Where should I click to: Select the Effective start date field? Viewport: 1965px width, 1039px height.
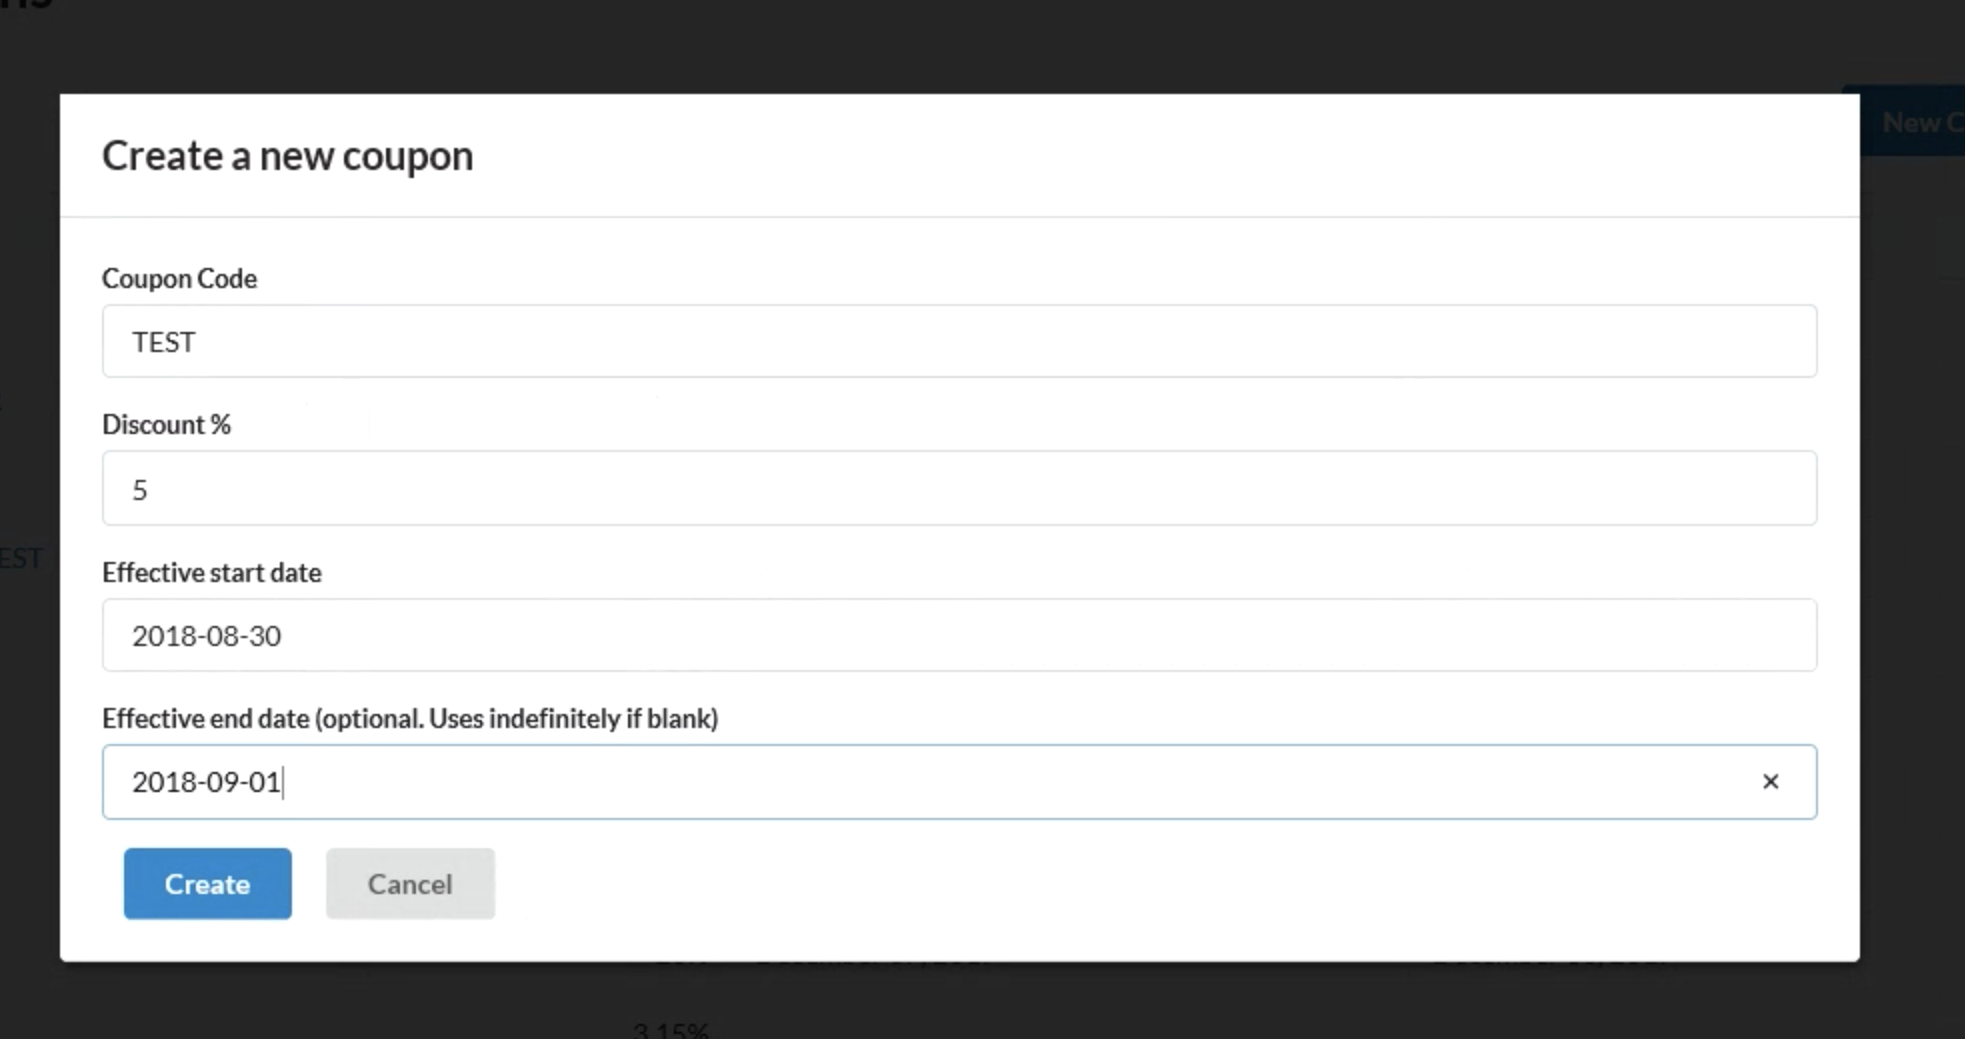coord(958,636)
